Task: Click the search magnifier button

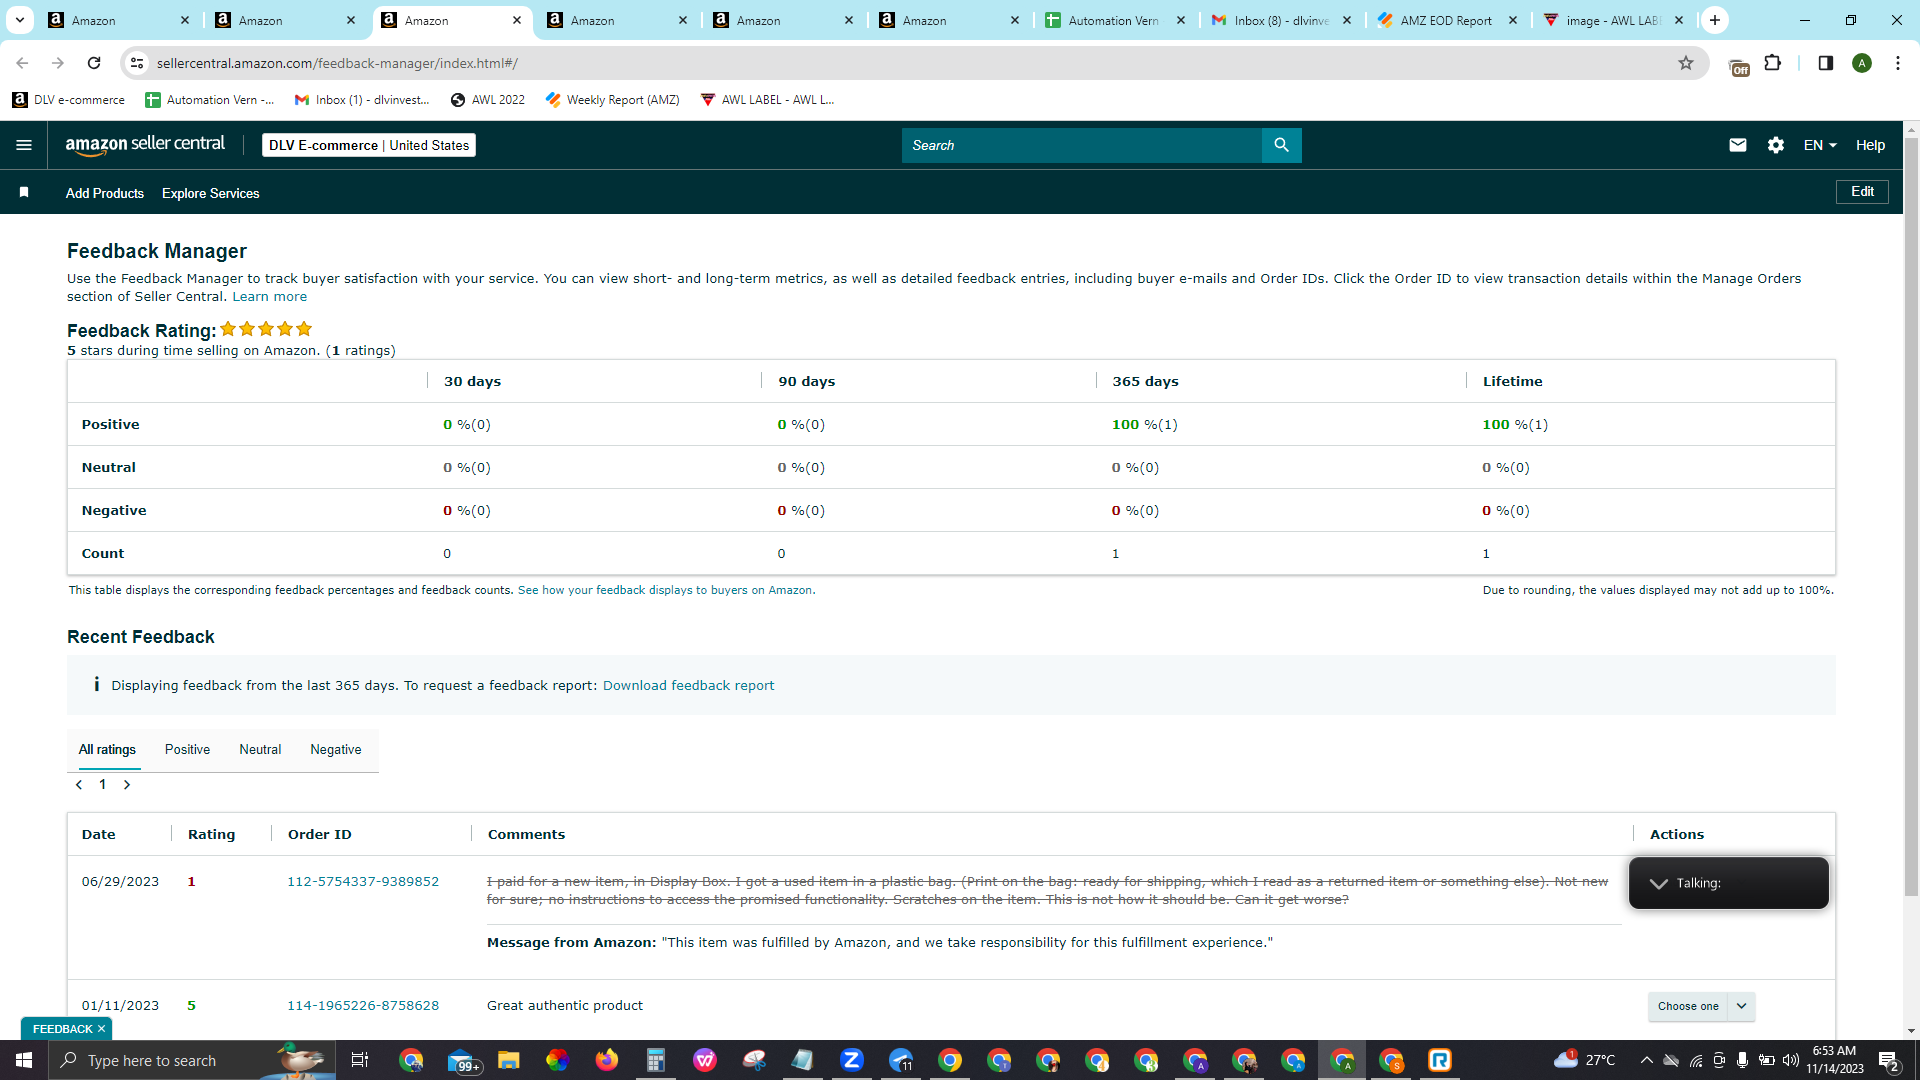Action: click(1281, 145)
